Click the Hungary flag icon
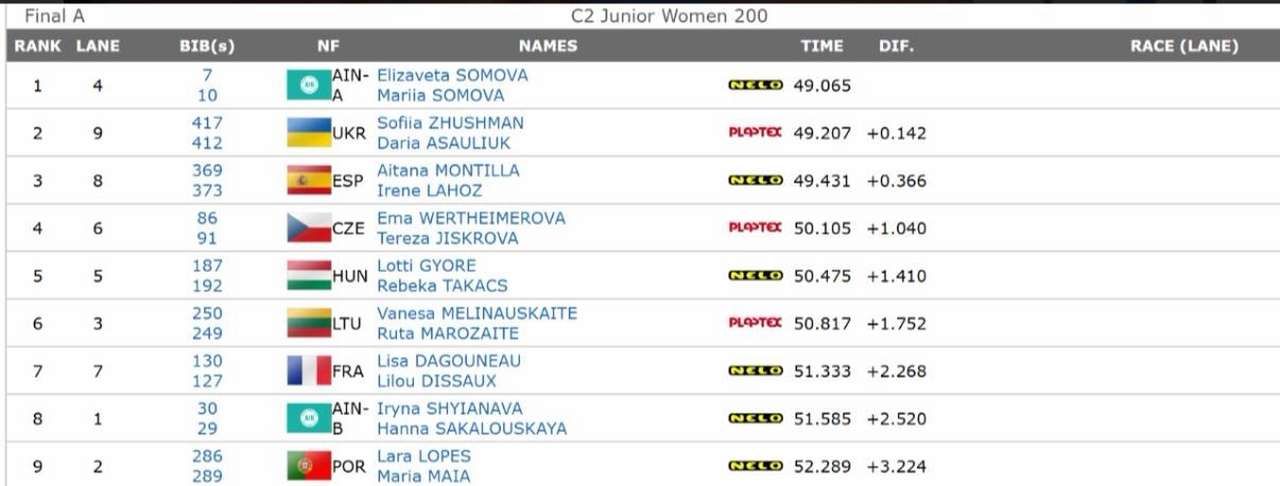This screenshot has height=486, width=1280. pyautogui.click(x=309, y=276)
